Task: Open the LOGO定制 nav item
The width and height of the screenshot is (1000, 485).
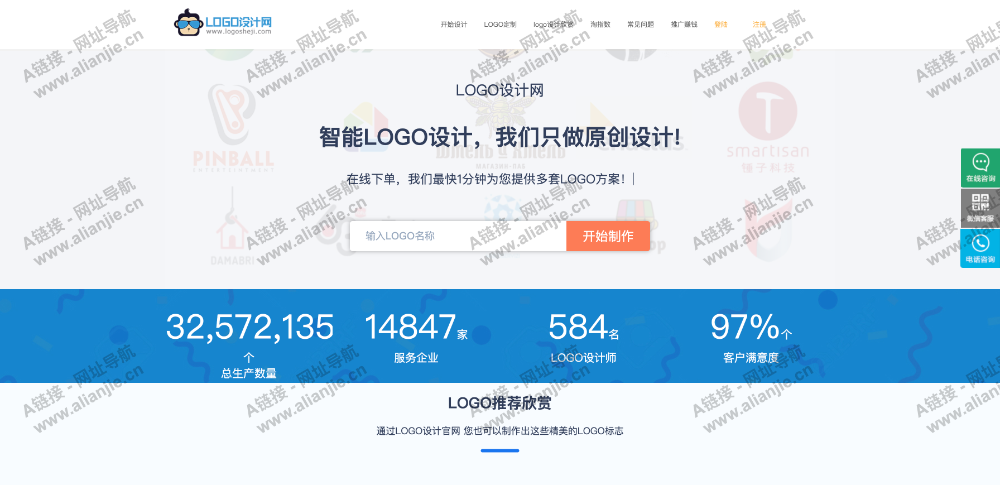Action: 500,24
